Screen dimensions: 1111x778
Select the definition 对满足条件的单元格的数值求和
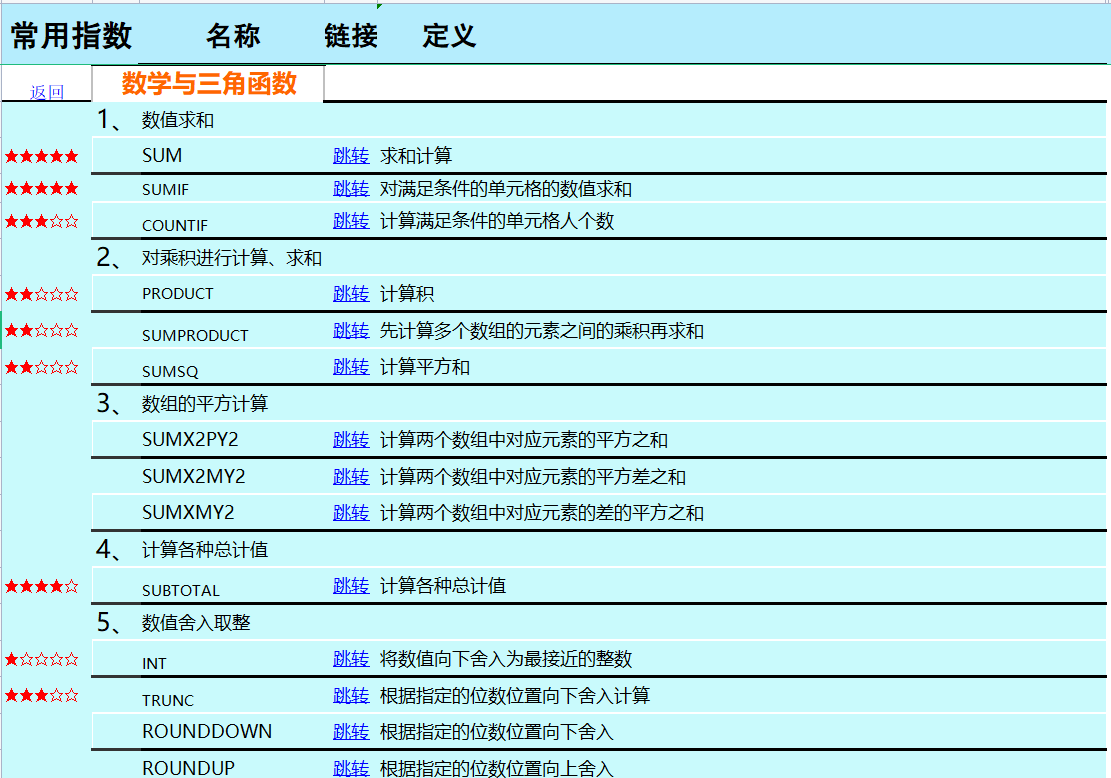tap(506, 188)
